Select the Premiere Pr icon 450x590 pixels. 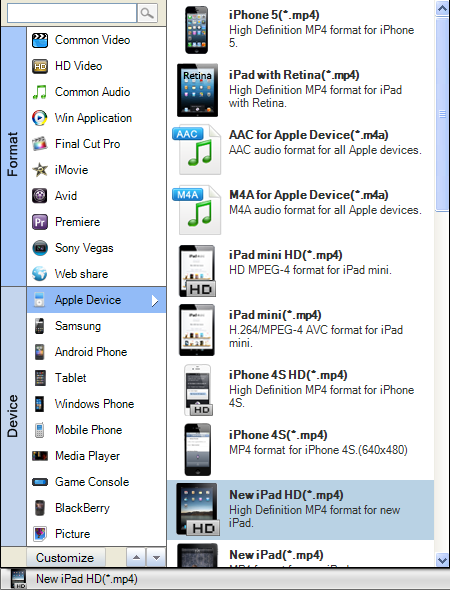(40, 222)
